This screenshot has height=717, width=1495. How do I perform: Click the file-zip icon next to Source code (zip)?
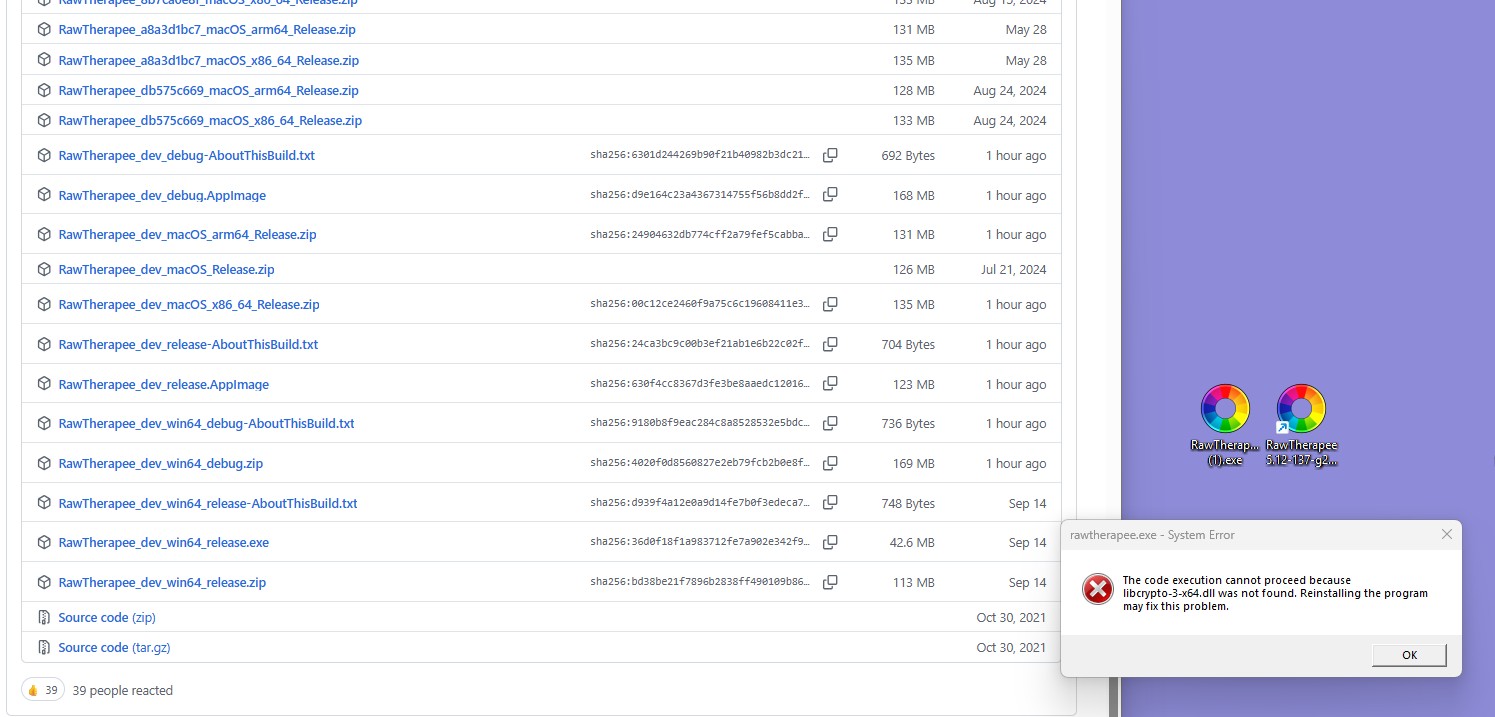(x=44, y=617)
